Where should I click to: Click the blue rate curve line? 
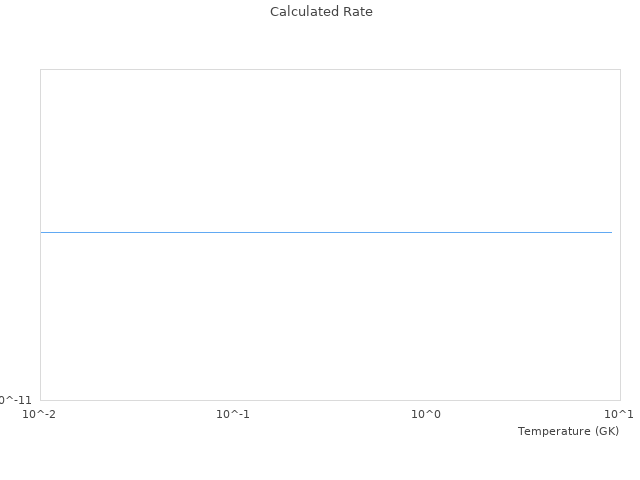tap(326, 232)
